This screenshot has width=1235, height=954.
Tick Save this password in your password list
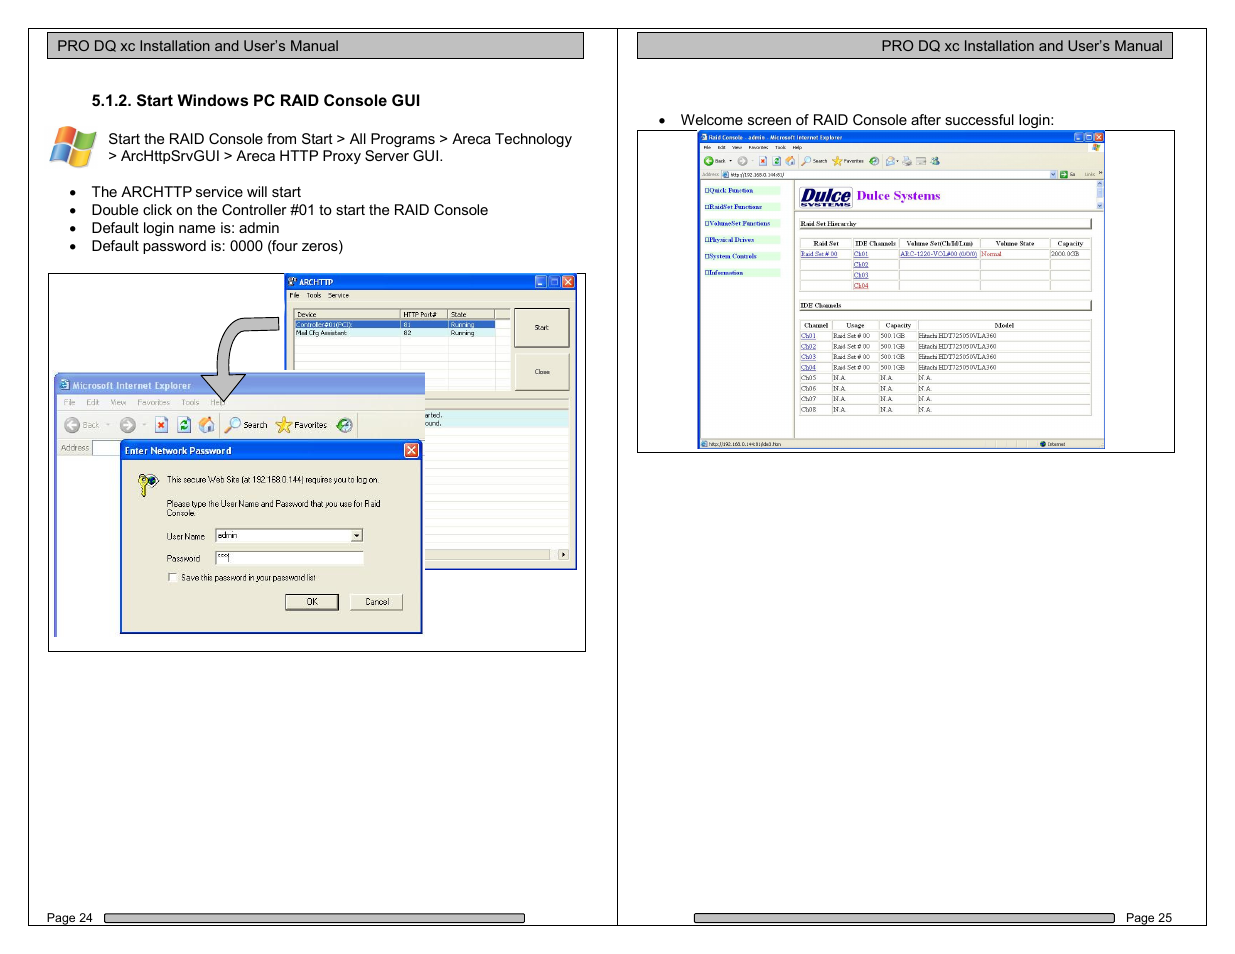pyautogui.click(x=172, y=577)
